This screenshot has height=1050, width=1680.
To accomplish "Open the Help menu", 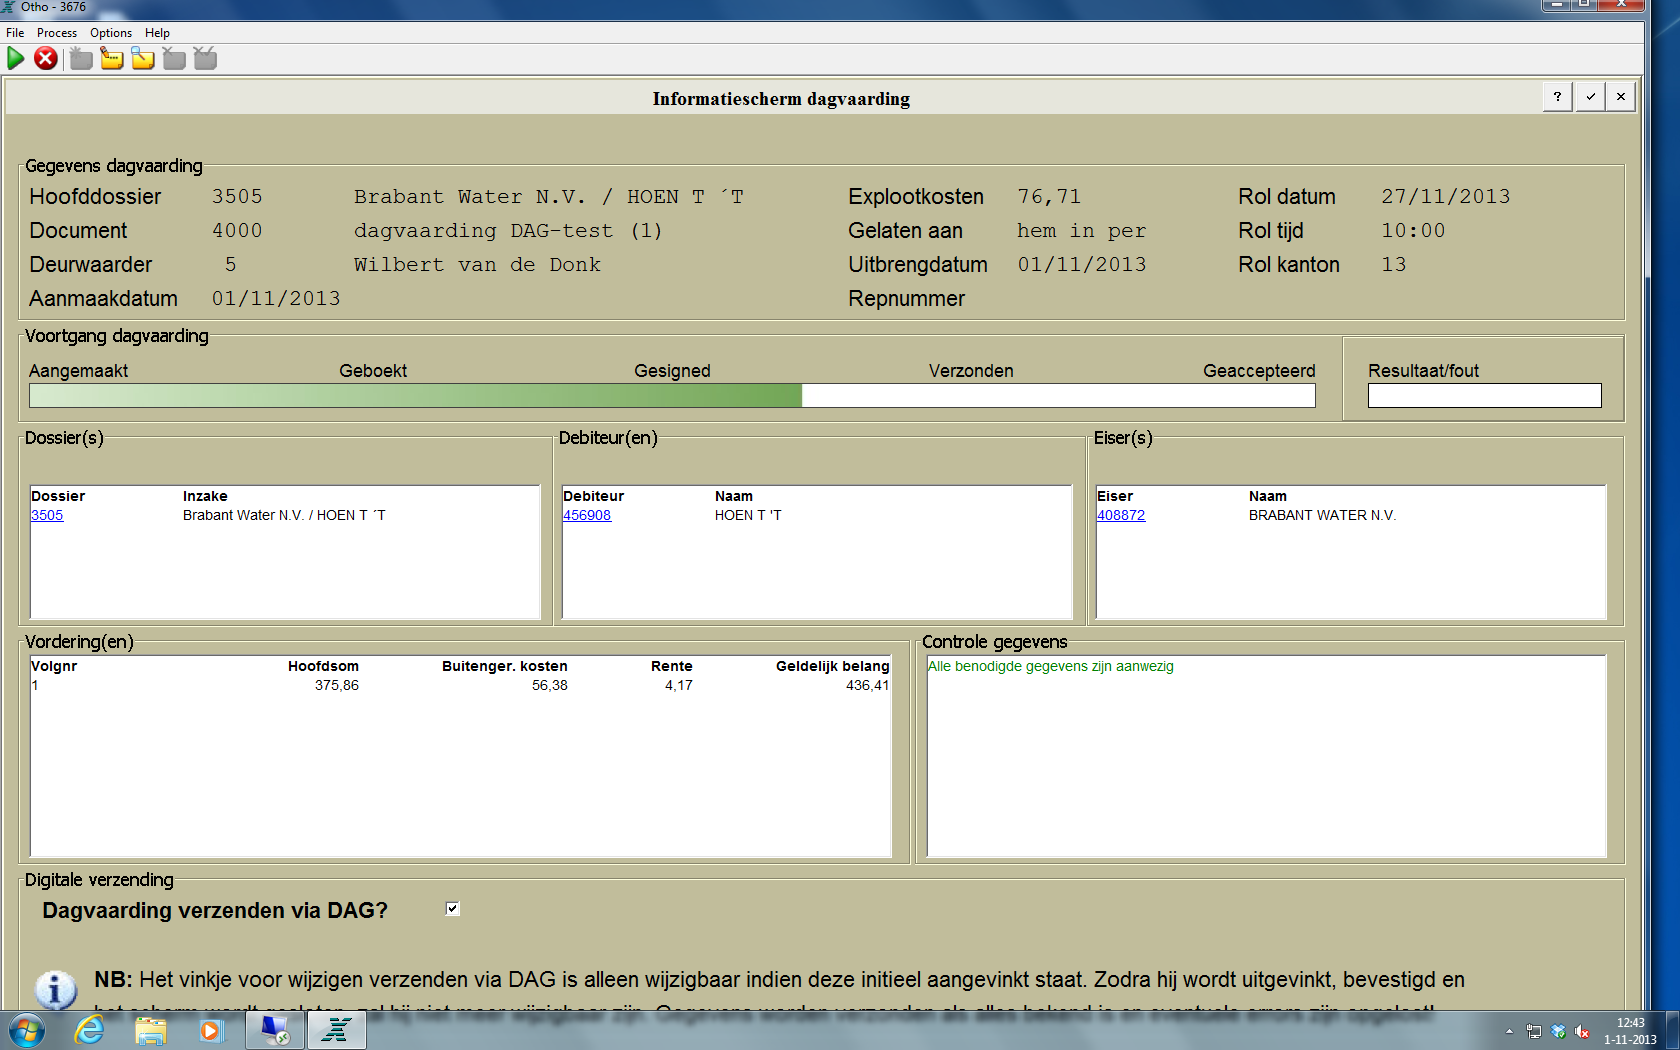I will click(x=157, y=33).
